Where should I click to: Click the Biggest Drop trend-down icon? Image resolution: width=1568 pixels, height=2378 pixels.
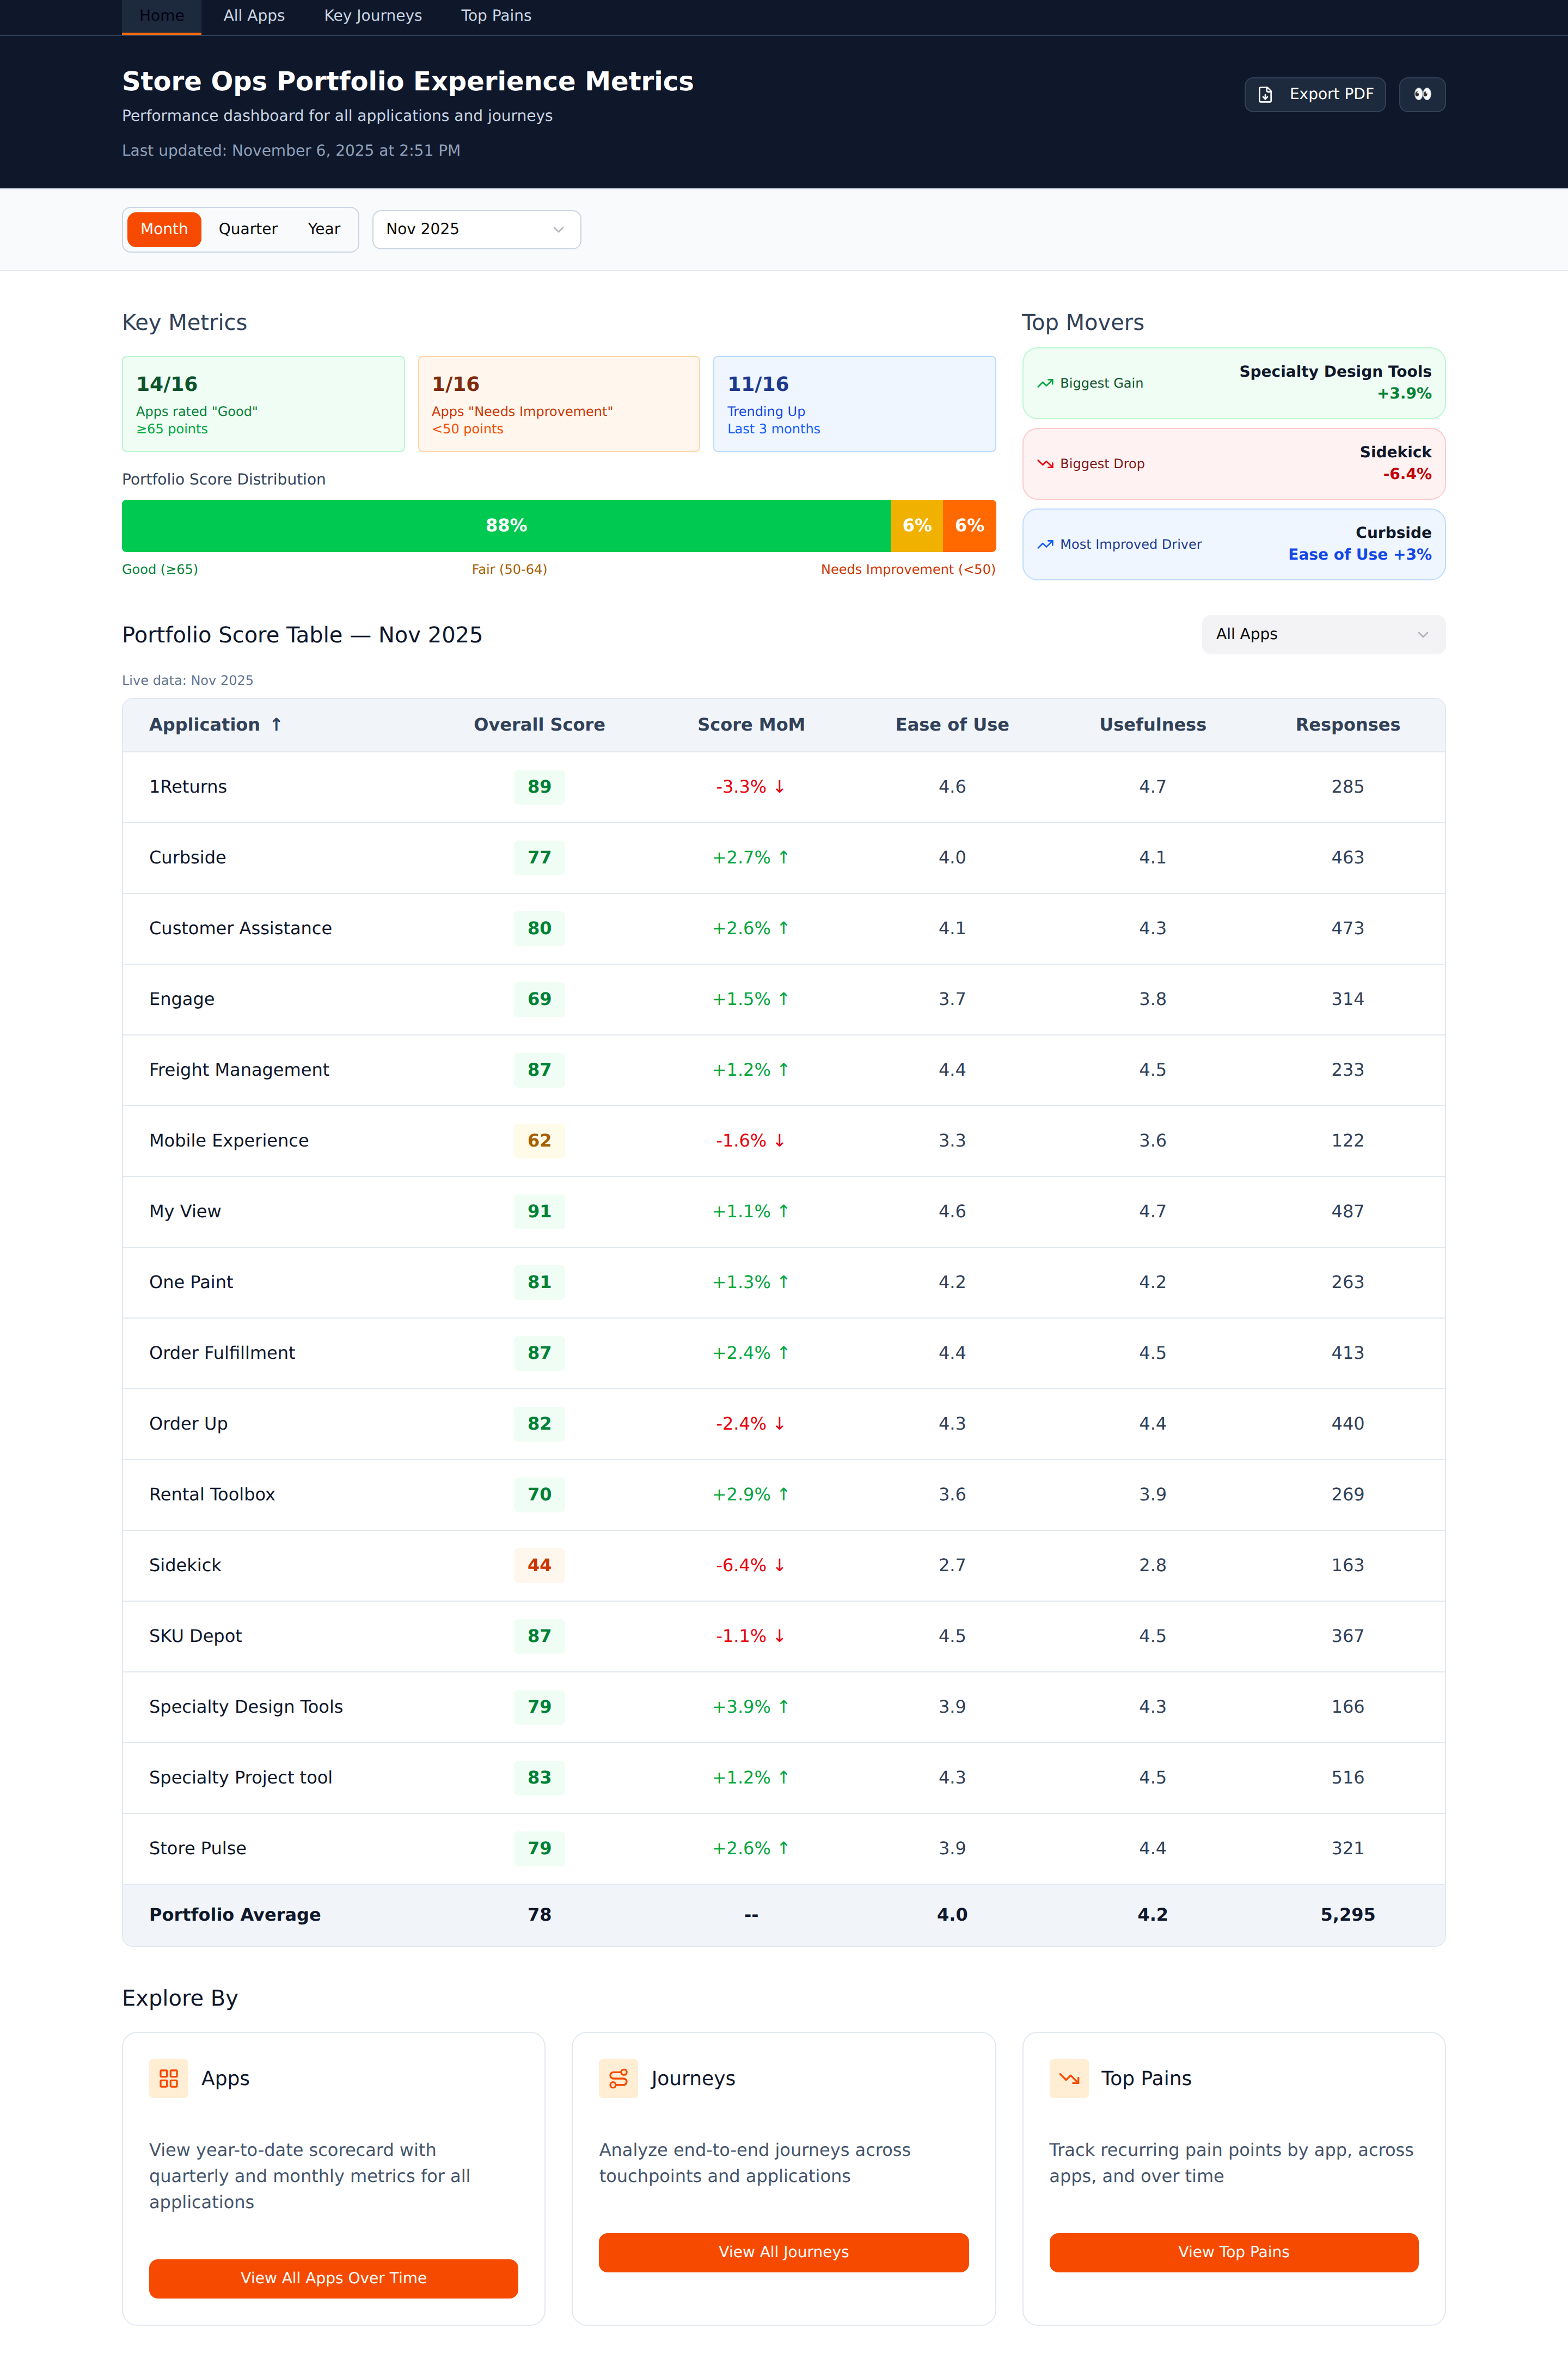click(1045, 464)
